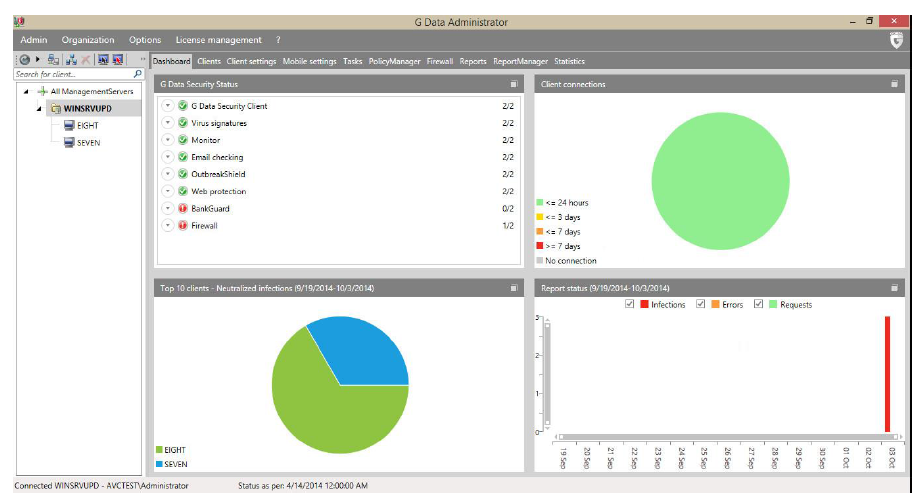Click in the Search for client field
Viewport: 922px width, 502px height.
point(70,74)
